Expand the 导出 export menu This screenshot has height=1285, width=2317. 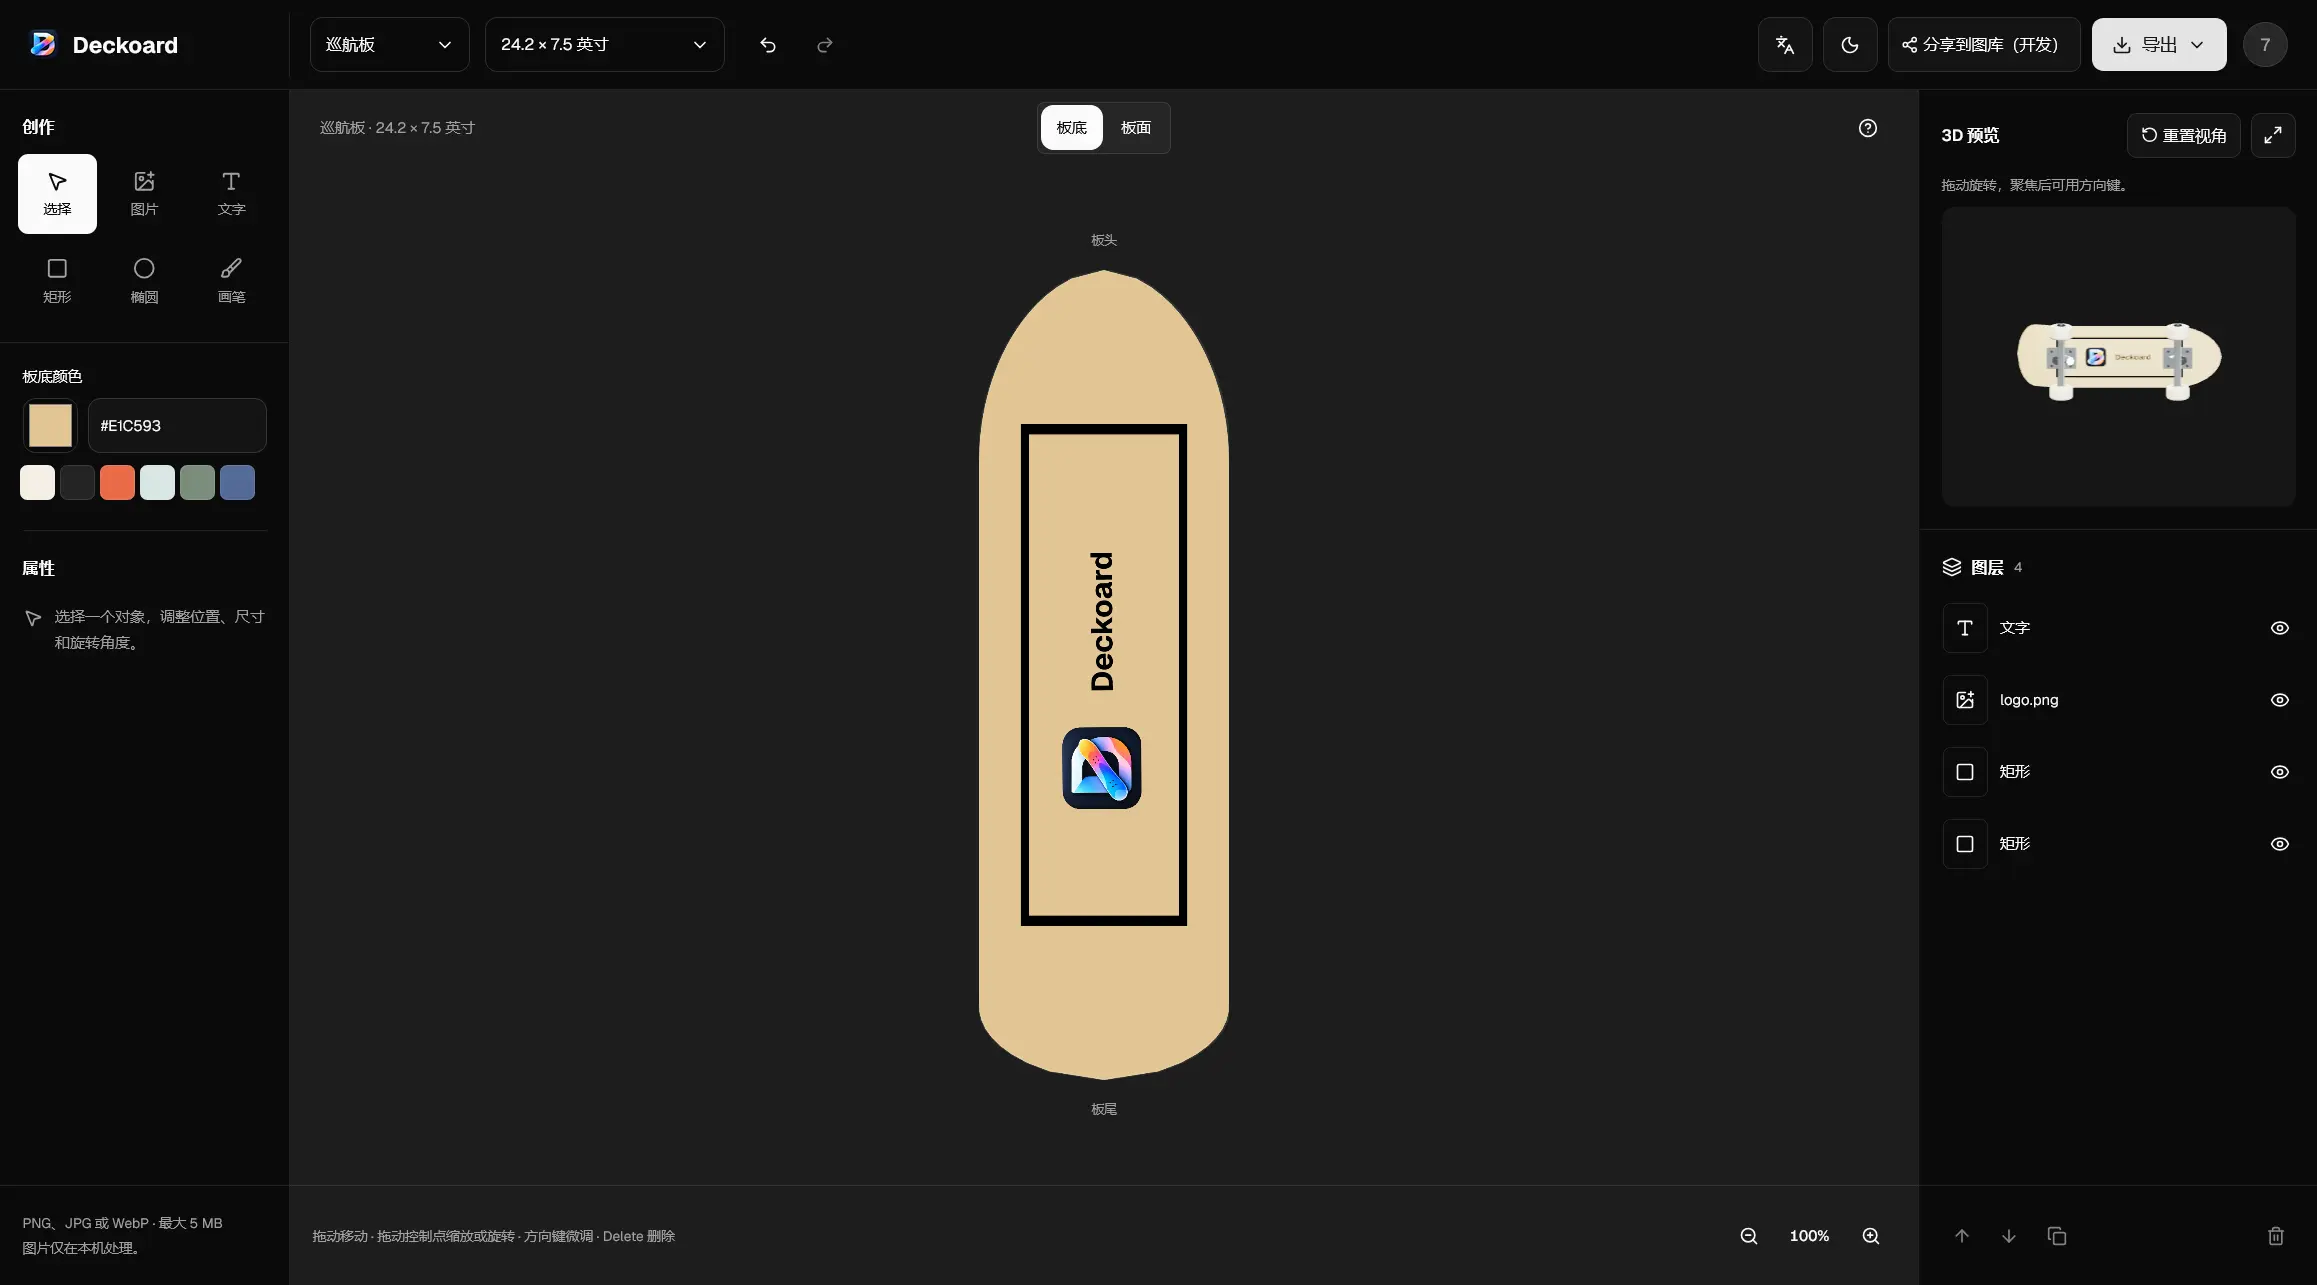2159,45
